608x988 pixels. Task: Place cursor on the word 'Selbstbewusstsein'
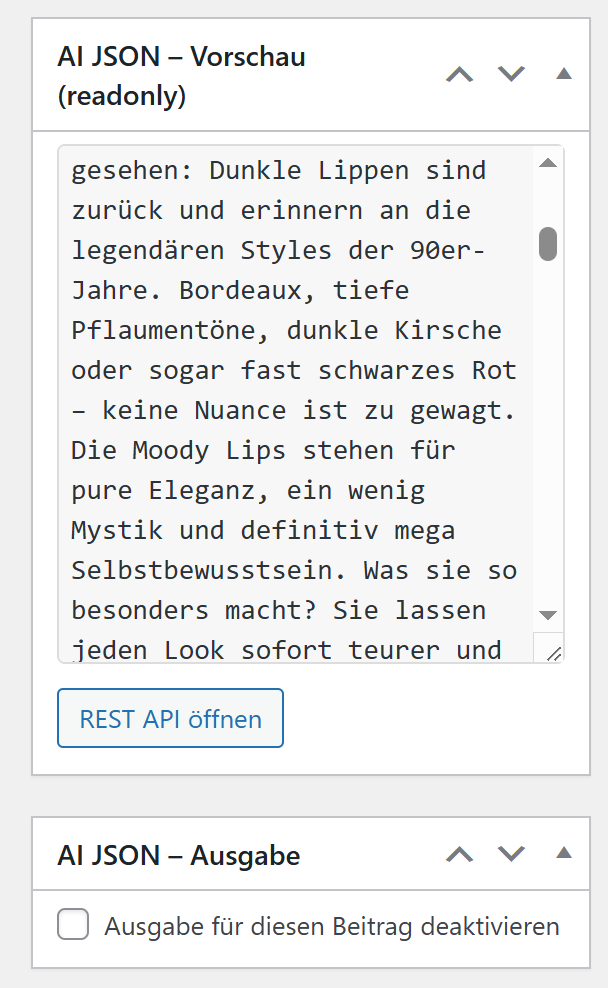(x=208, y=570)
